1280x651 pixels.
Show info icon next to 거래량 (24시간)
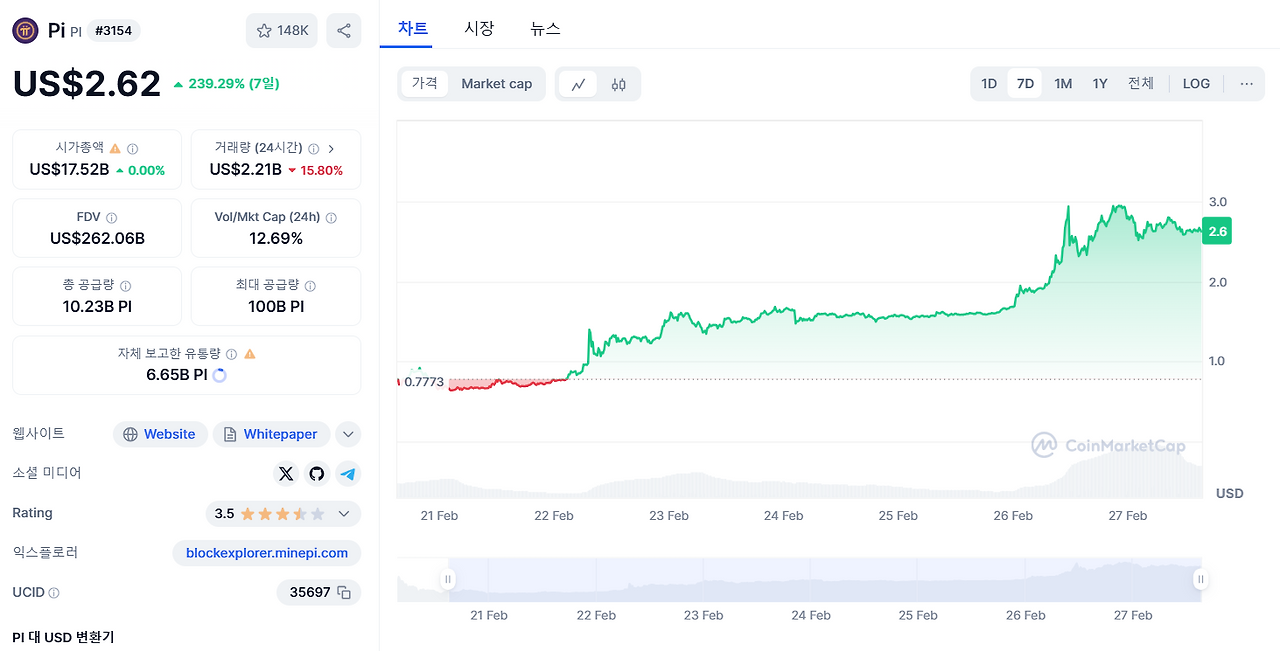(x=313, y=148)
